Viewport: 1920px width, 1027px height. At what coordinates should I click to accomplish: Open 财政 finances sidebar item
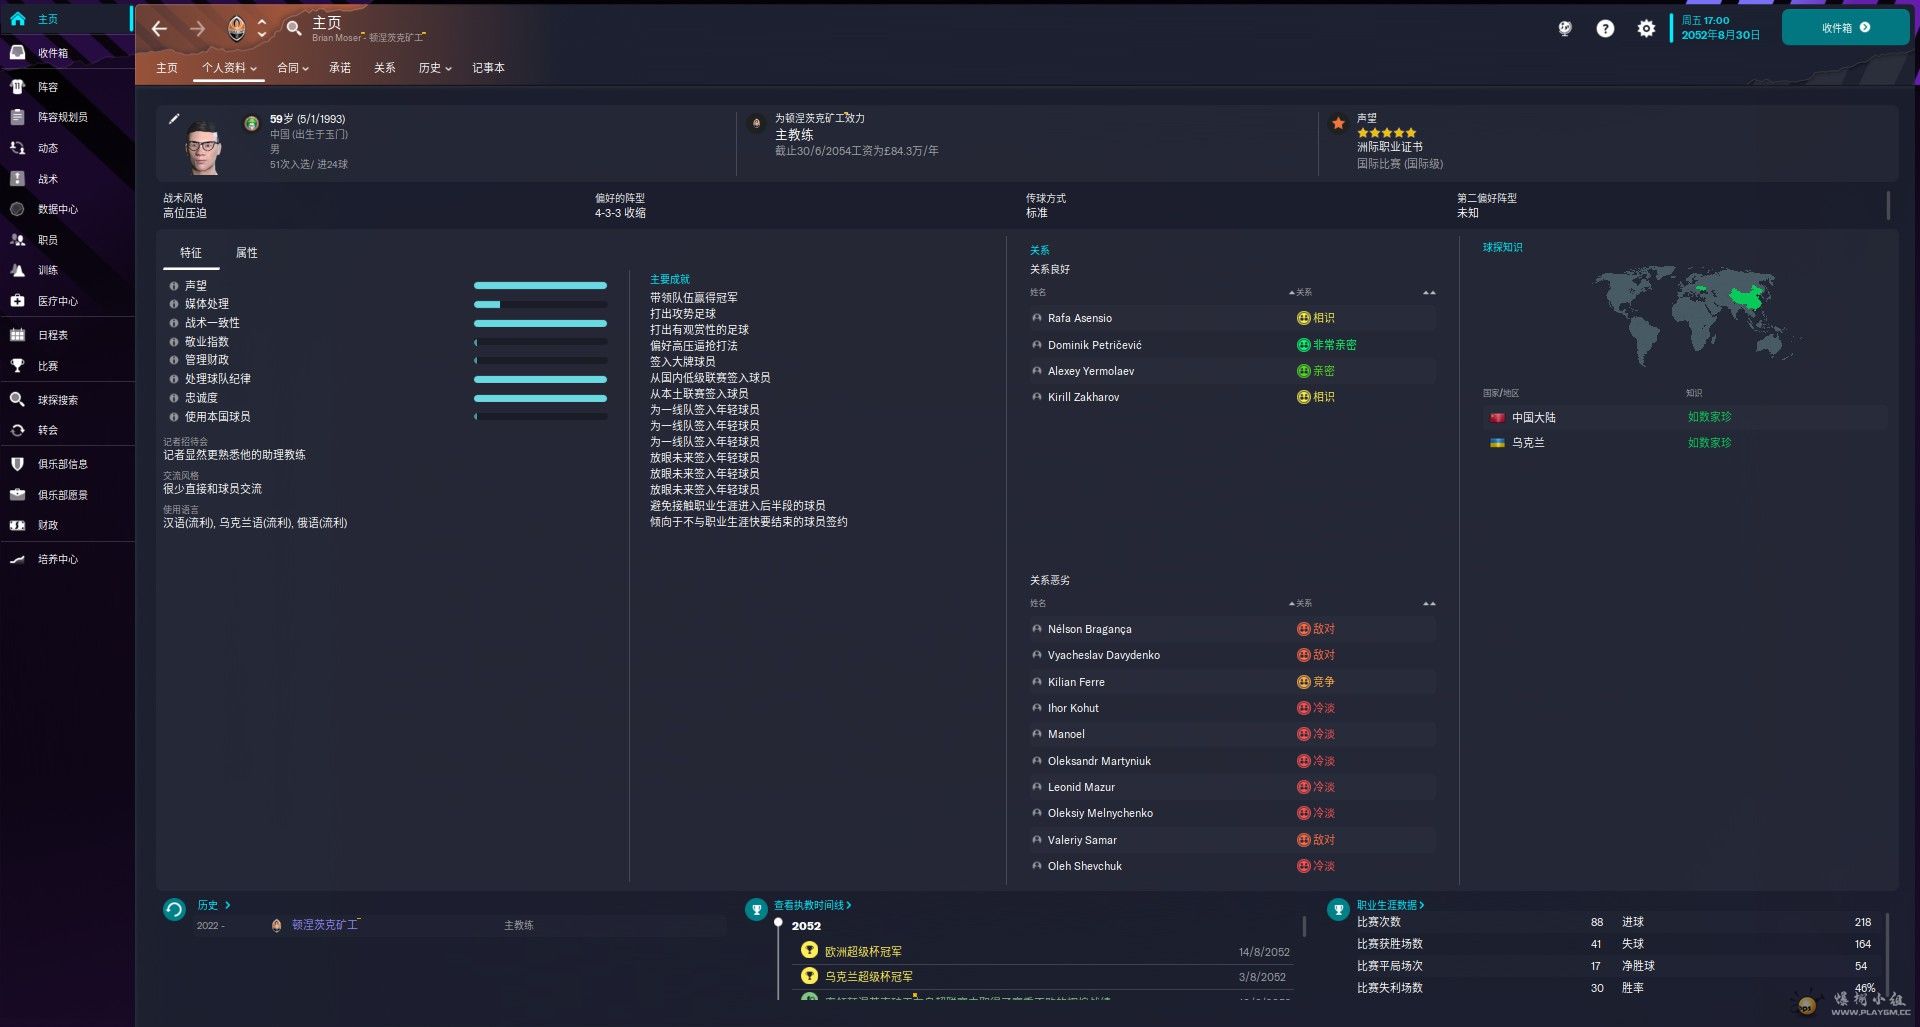coord(66,525)
